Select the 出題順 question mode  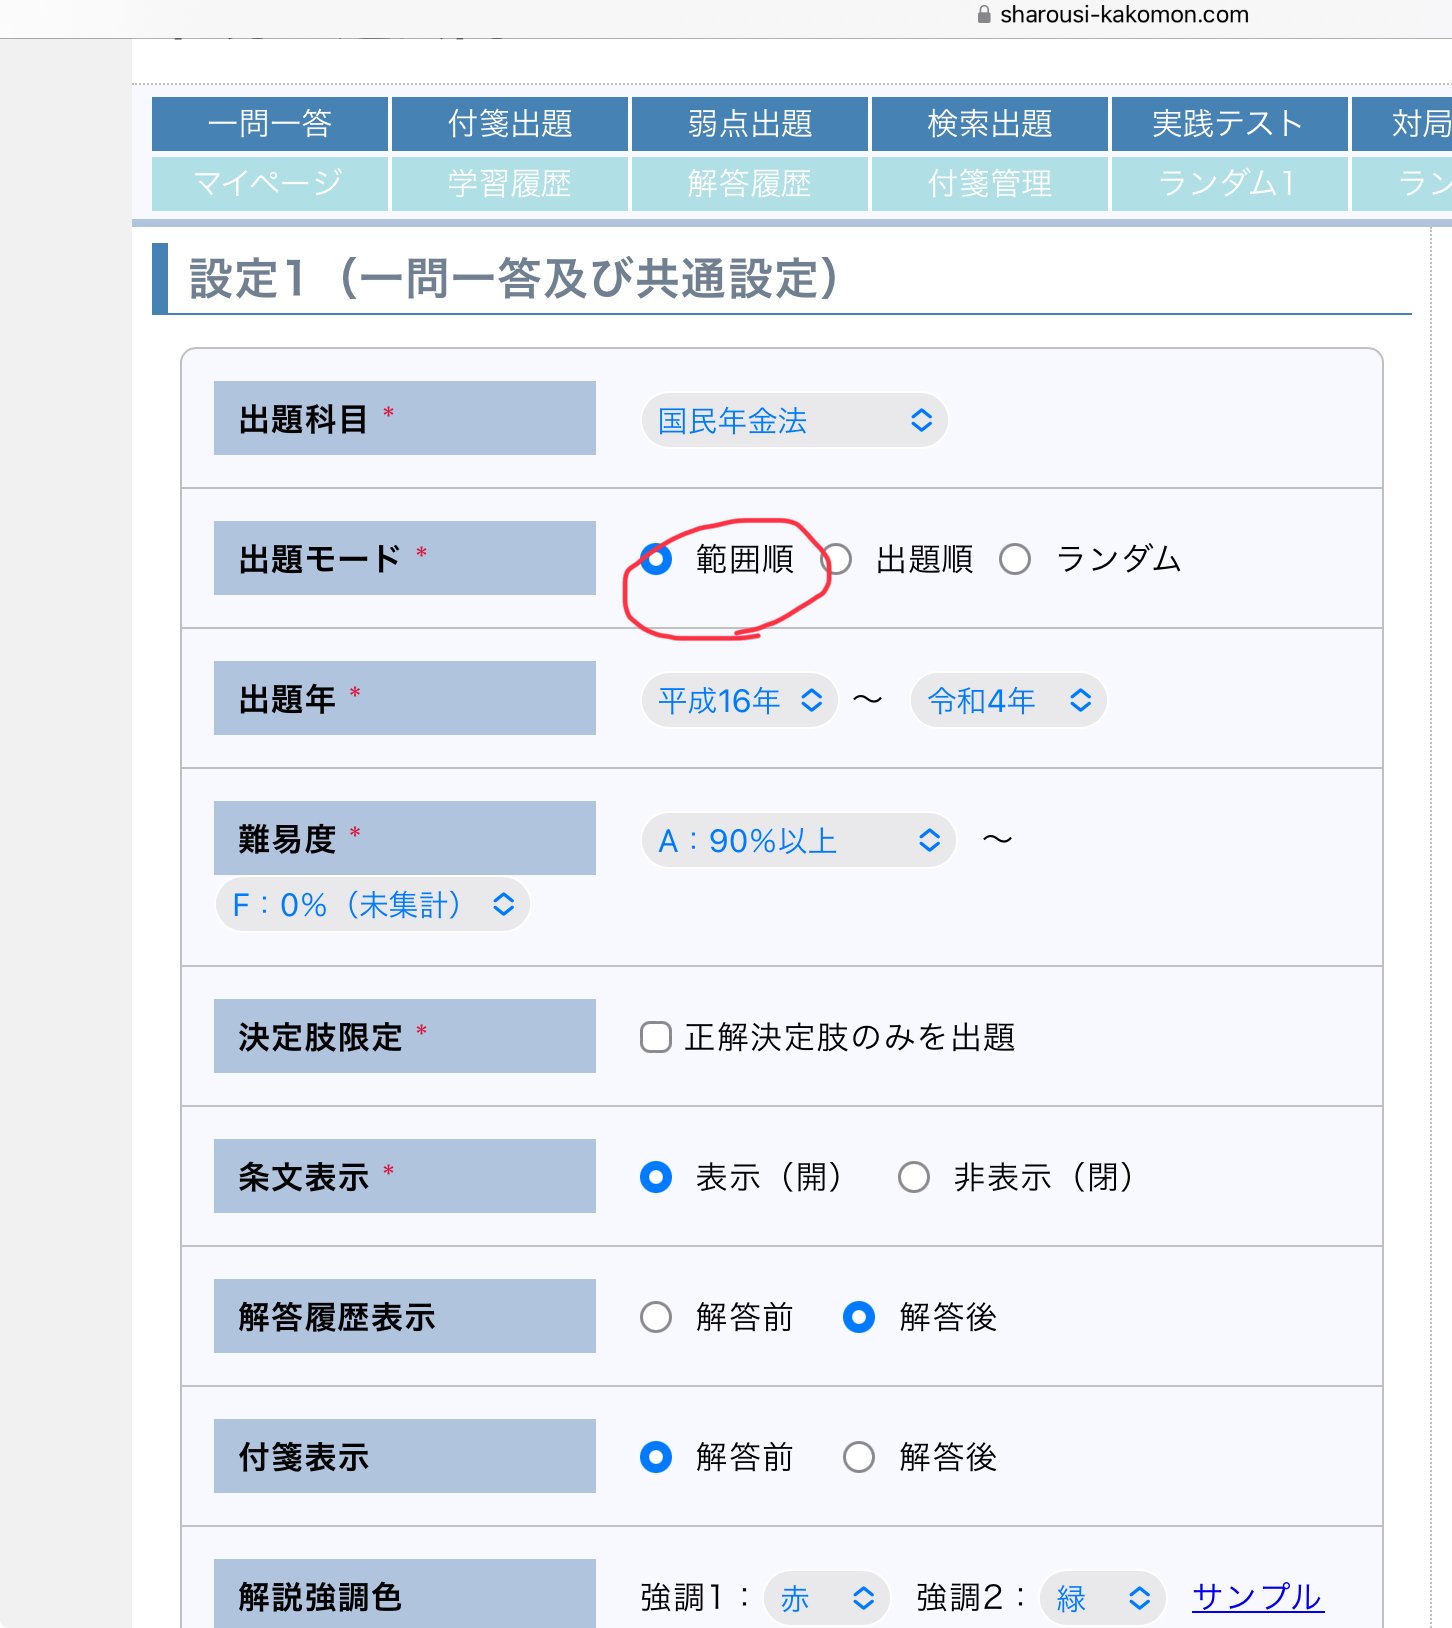coord(836,559)
